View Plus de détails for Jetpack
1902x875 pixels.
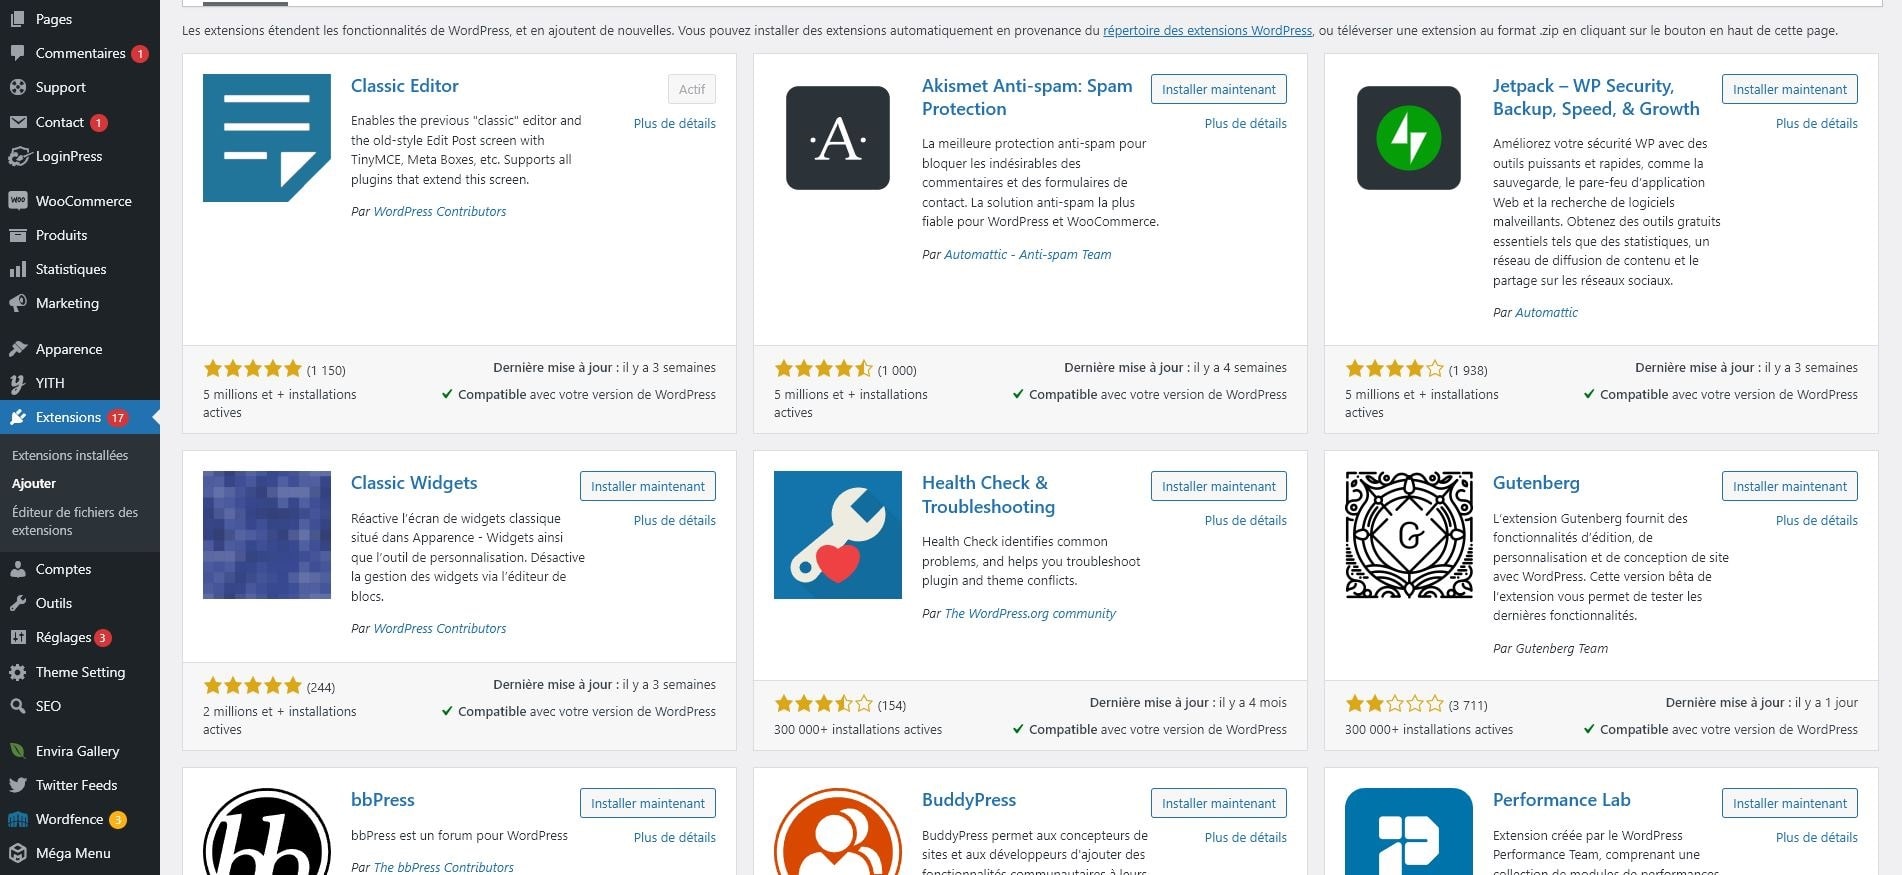point(1817,123)
